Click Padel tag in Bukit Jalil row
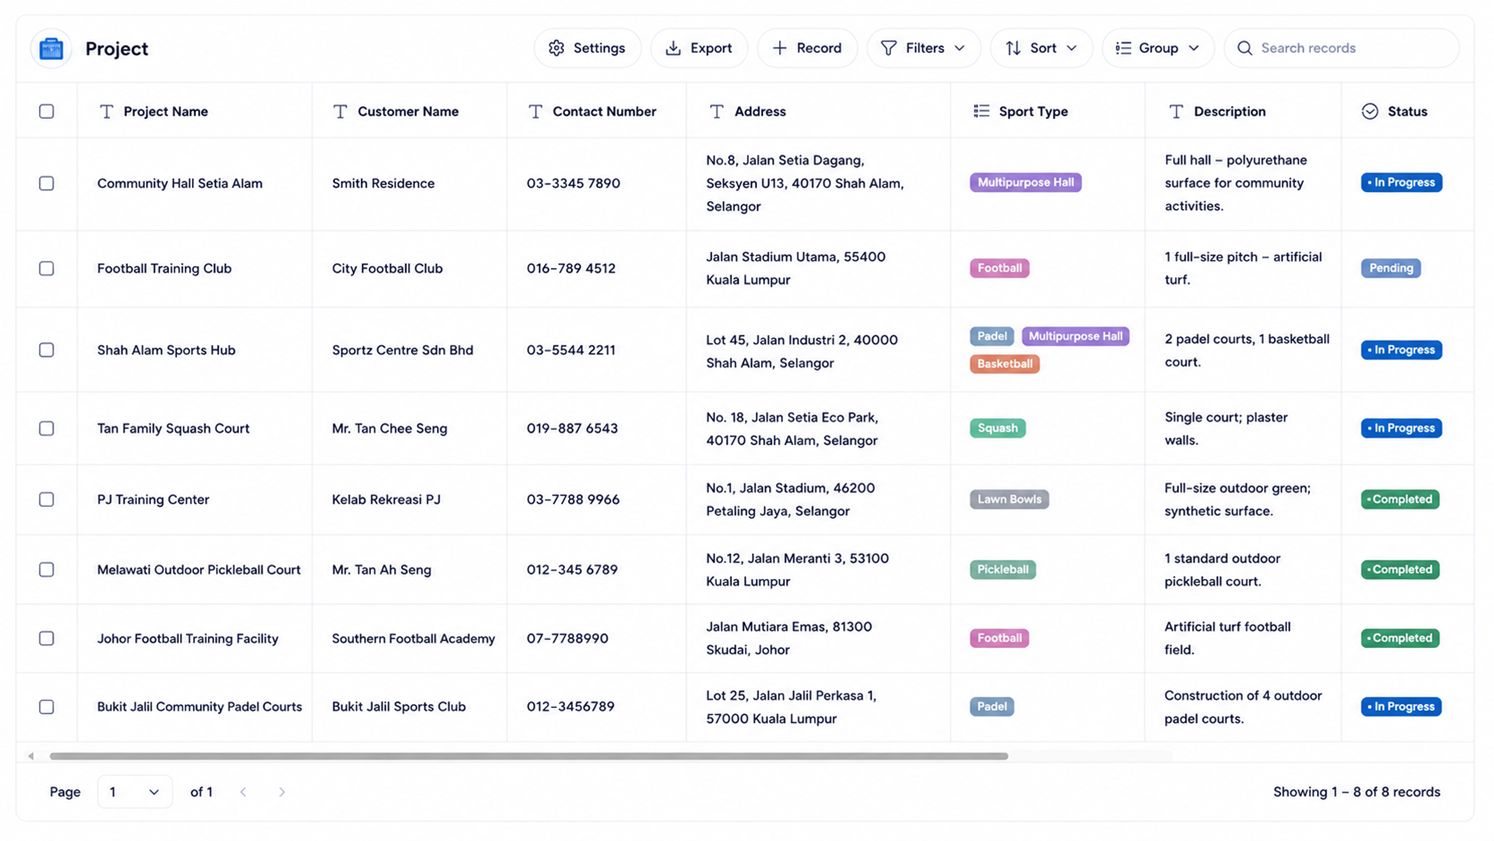 [992, 706]
